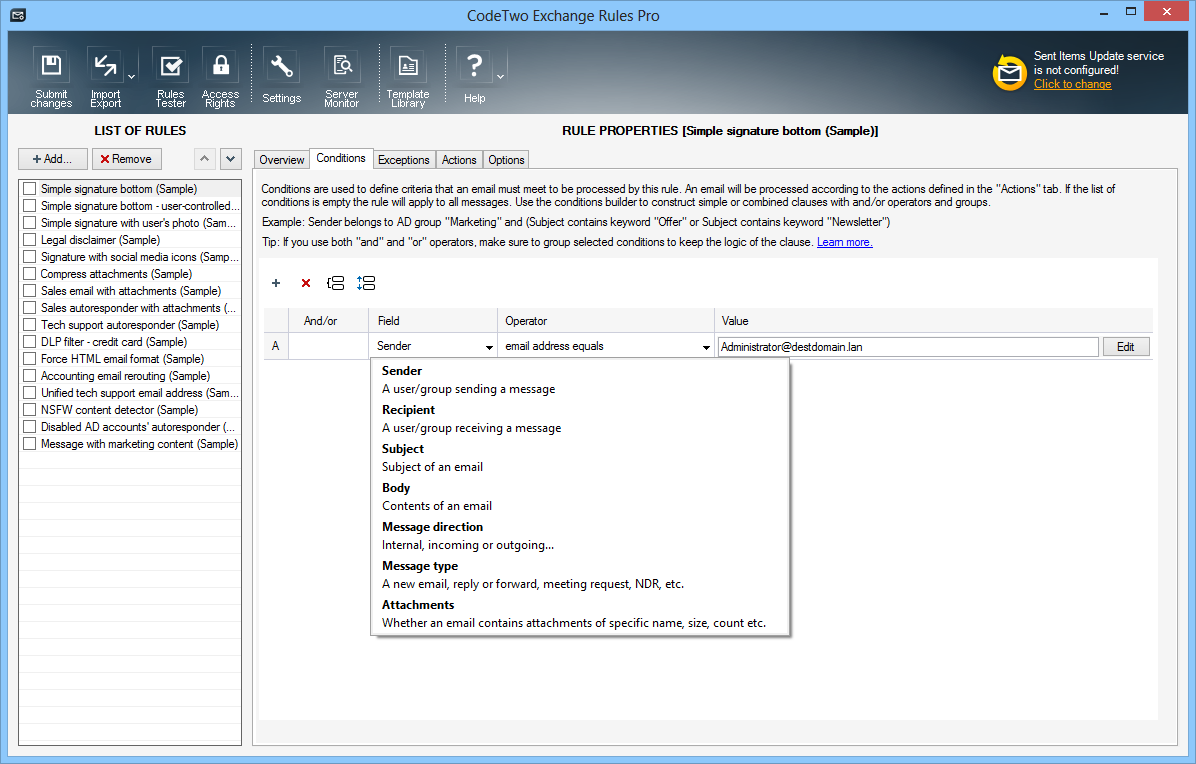Toggle 'Sales email with attachments (Sample)' checkbox
This screenshot has width=1196, height=764.
pyautogui.click(x=30, y=291)
